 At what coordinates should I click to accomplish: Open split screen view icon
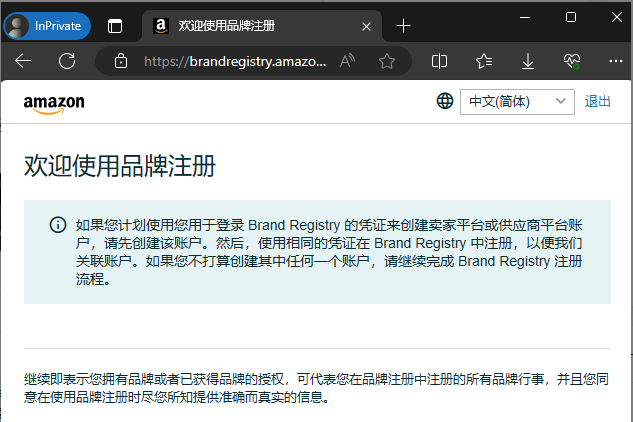point(439,61)
